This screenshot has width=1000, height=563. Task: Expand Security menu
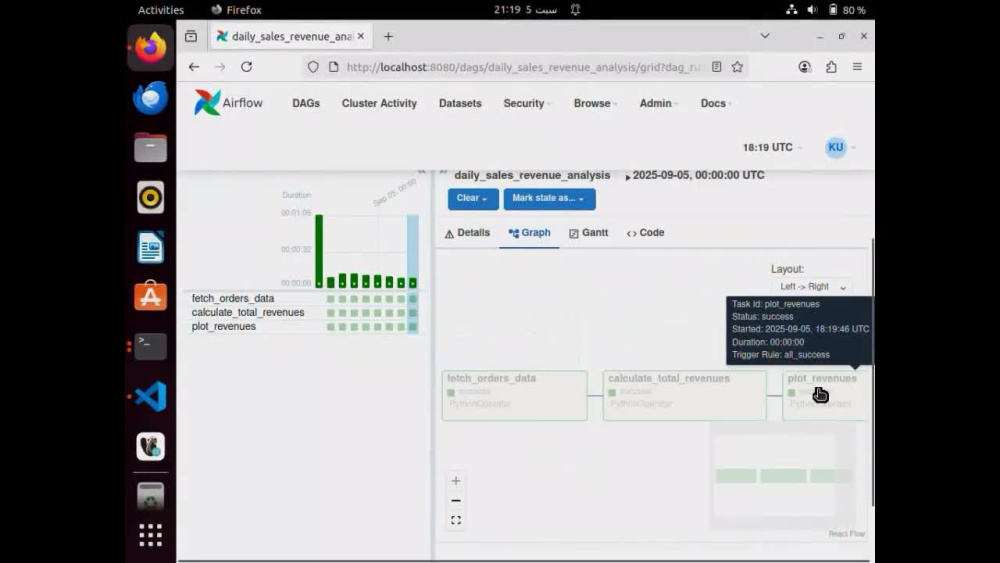pyautogui.click(x=527, y=103)
